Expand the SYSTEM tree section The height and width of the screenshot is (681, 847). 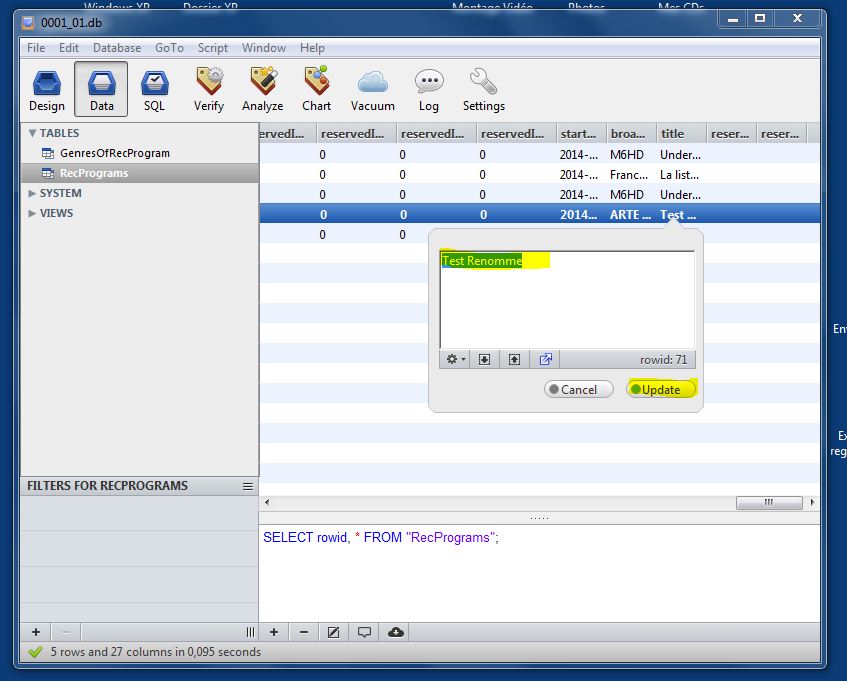click(x=32, y=193)
